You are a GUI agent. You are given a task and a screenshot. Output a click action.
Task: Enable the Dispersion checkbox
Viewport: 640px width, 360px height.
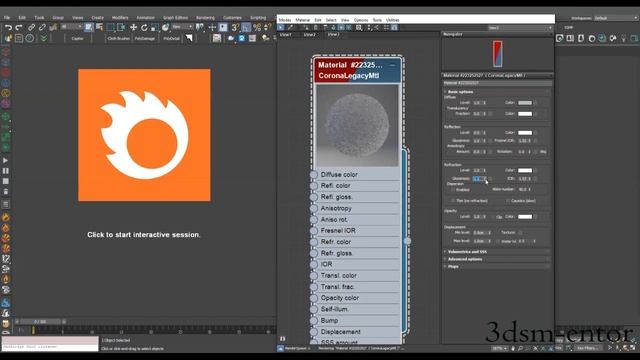tap(452, 190)
